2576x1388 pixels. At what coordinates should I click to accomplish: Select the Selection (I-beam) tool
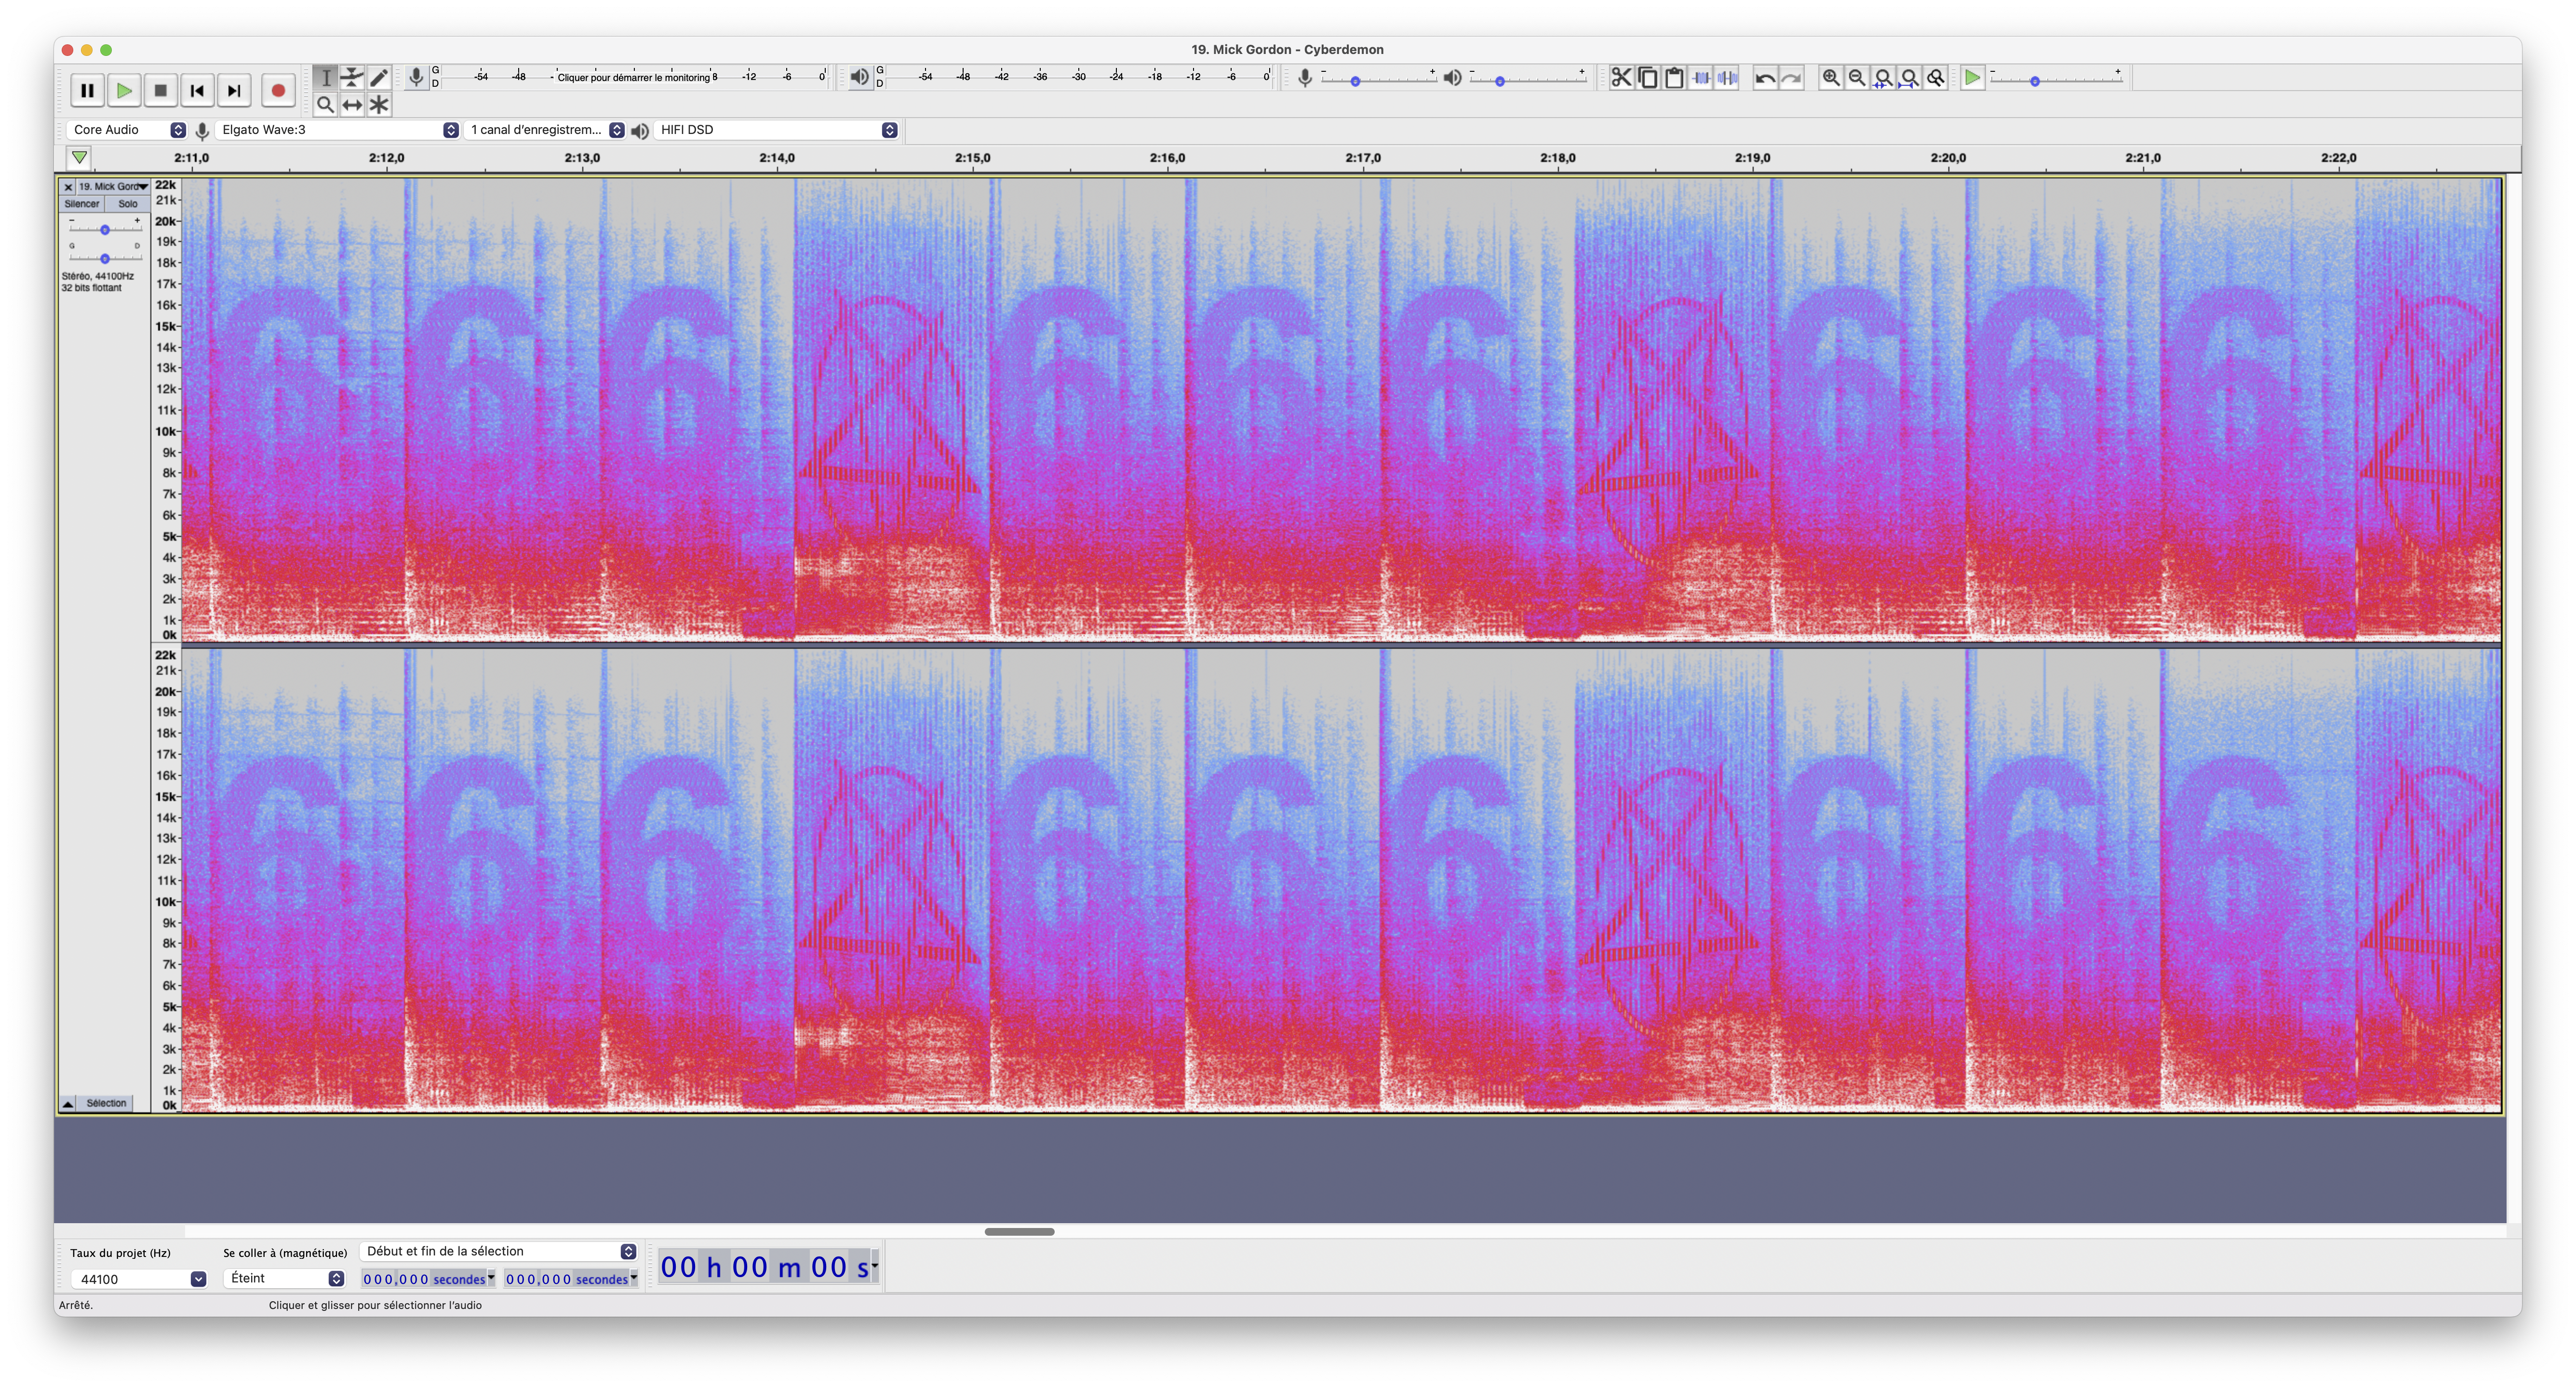tap(325, 77)
